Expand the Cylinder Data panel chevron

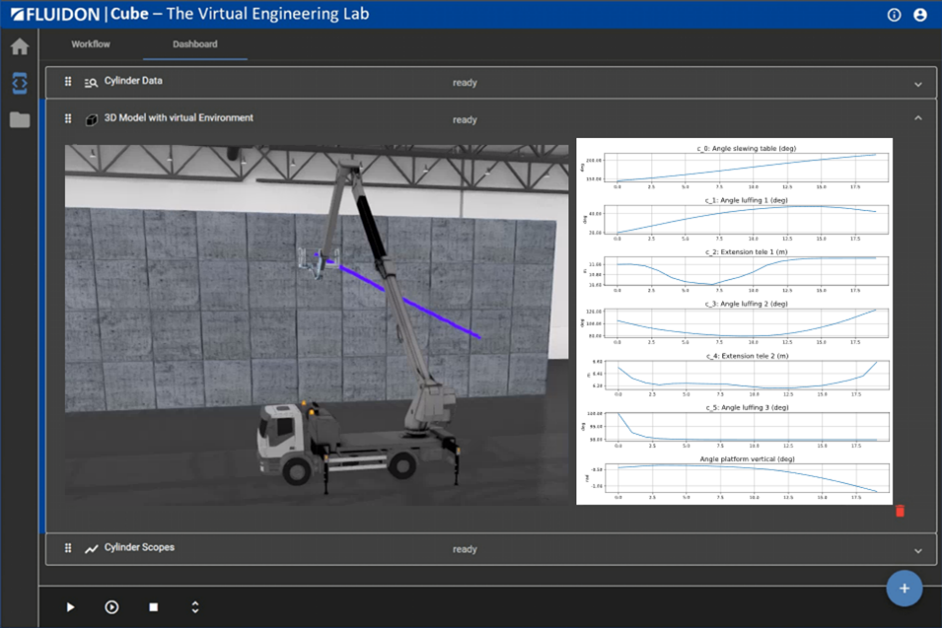(x=918, y=84)
